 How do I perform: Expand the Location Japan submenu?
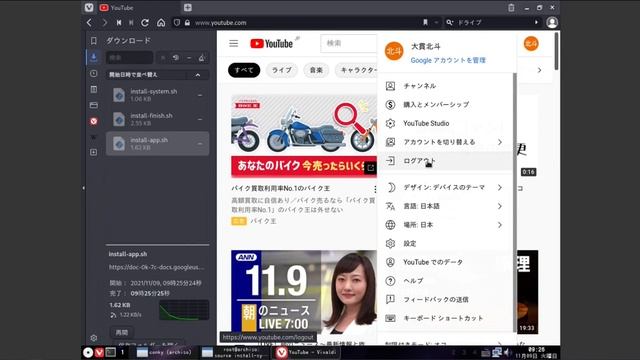click(500, 225)
